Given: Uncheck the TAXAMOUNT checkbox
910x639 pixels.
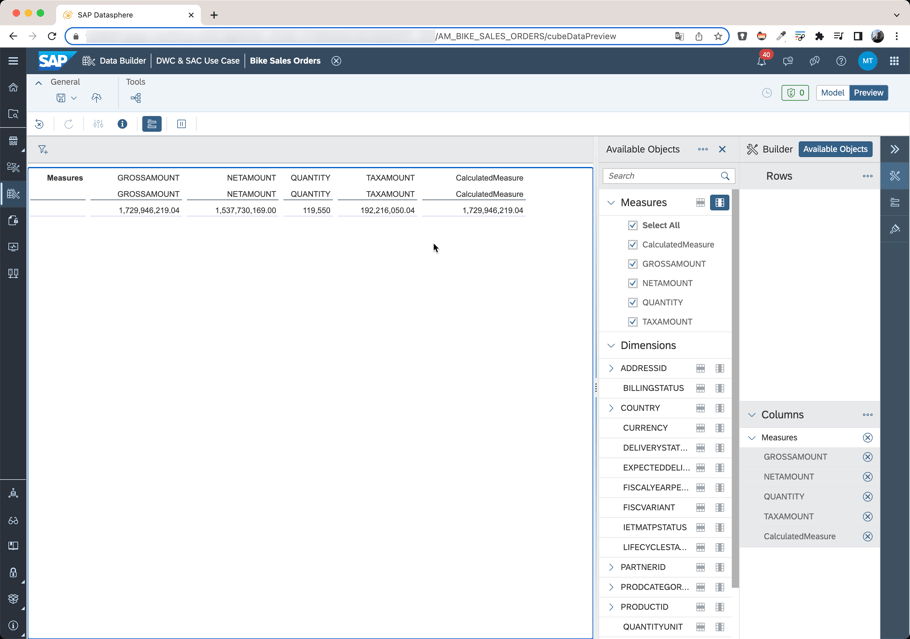Looking at the screenshot, I should click(633, 322).
